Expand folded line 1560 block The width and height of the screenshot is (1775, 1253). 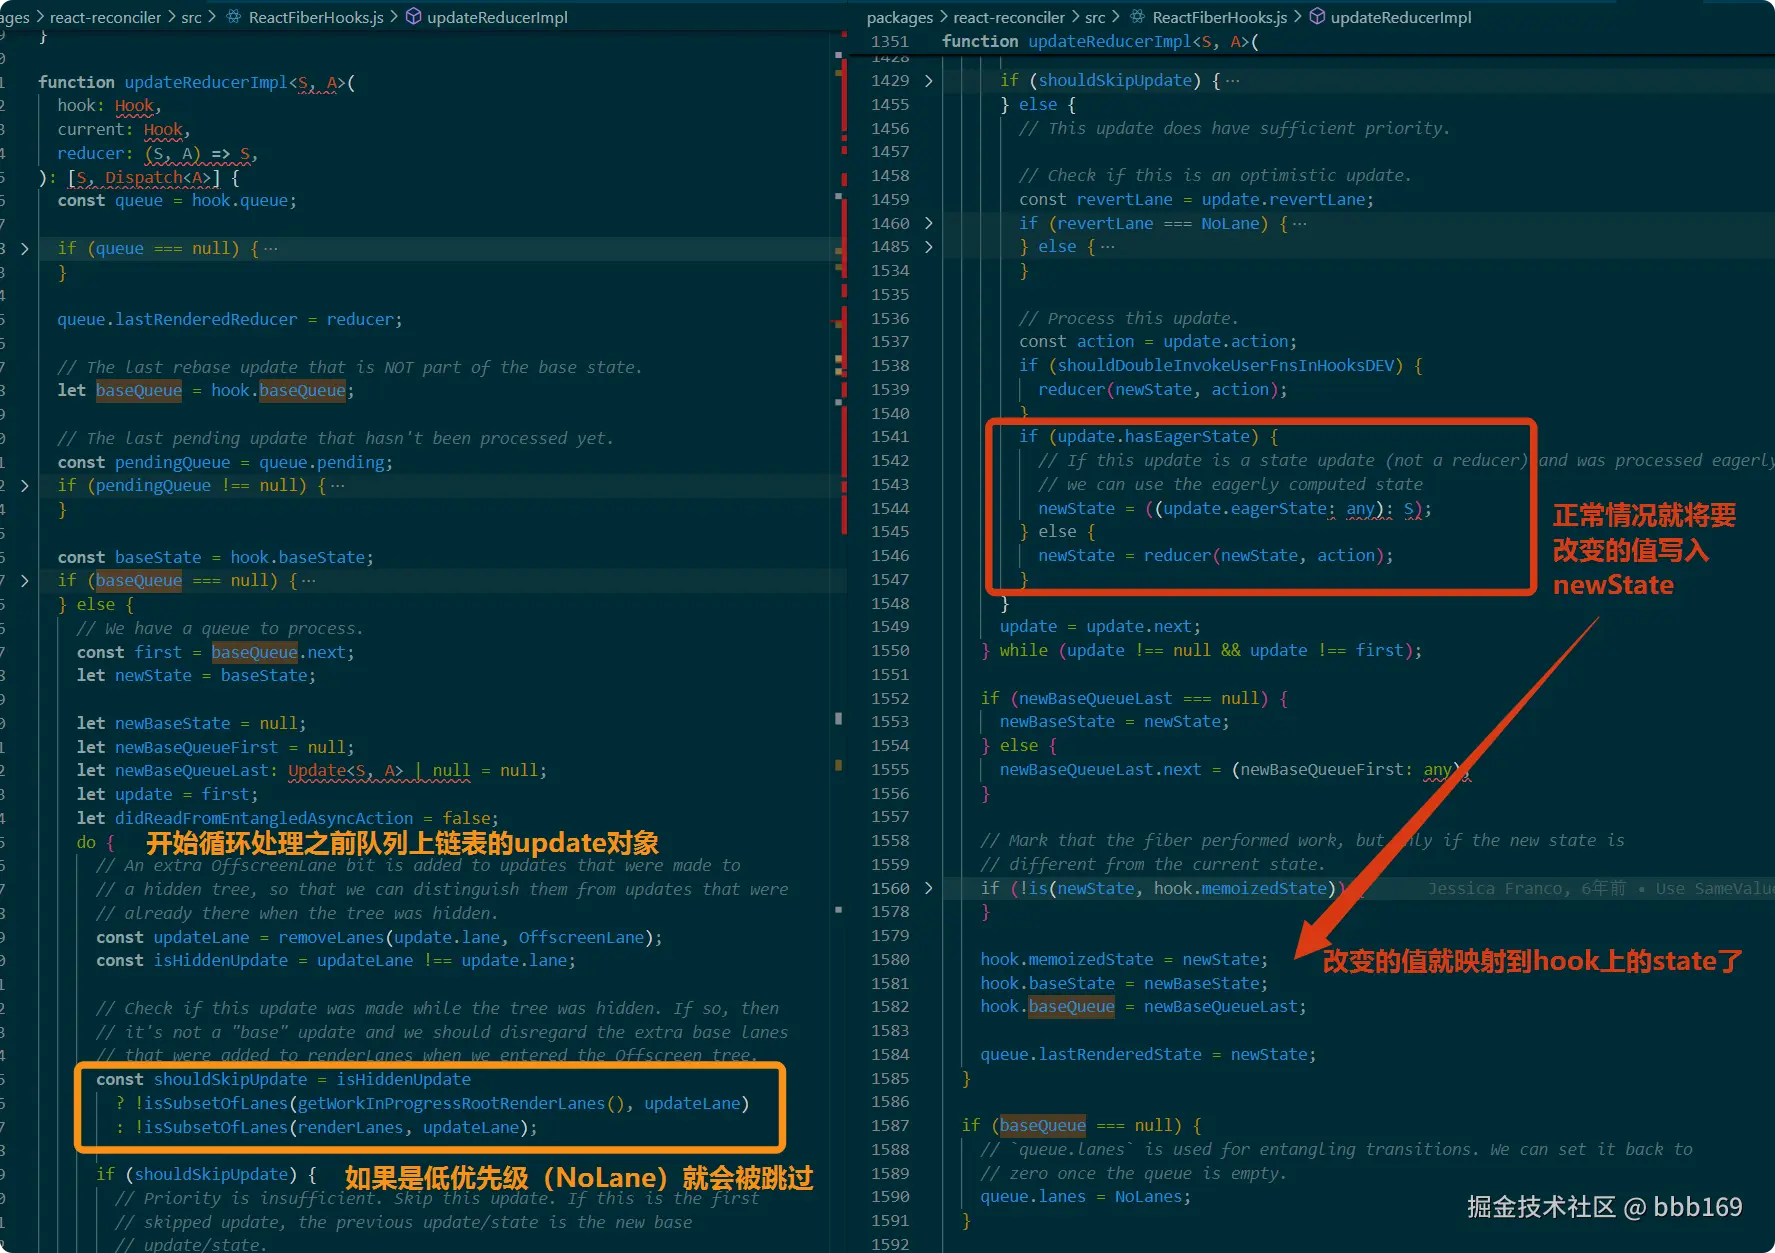point(929,888)
